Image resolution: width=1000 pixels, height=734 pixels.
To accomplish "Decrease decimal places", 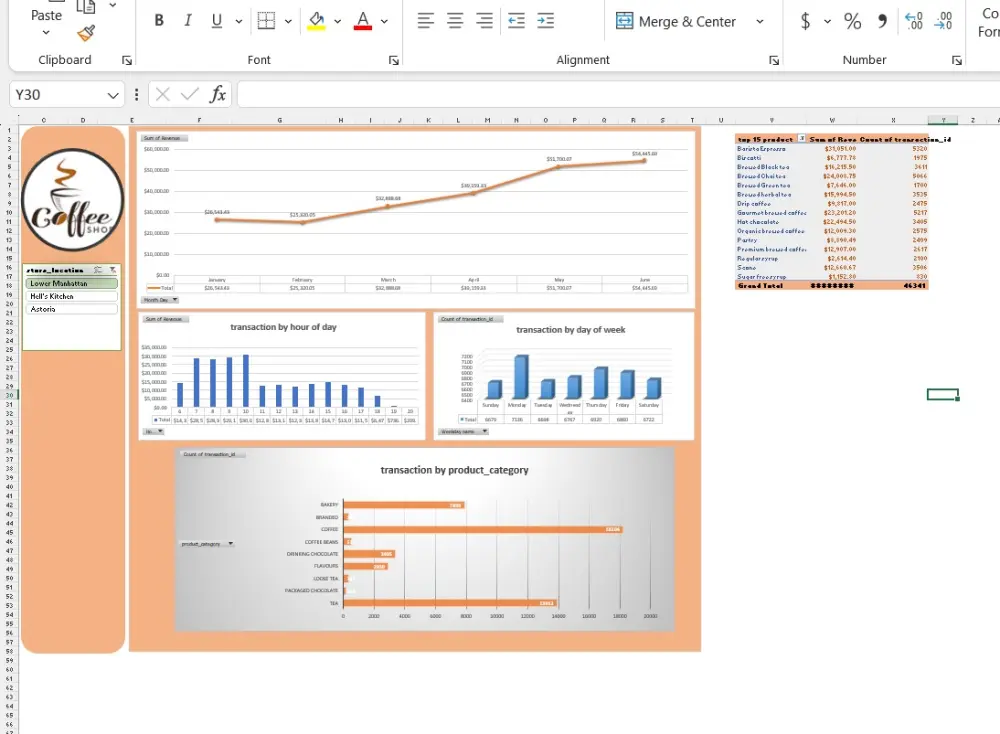I will pyautogui.click(x=943, y=21).
